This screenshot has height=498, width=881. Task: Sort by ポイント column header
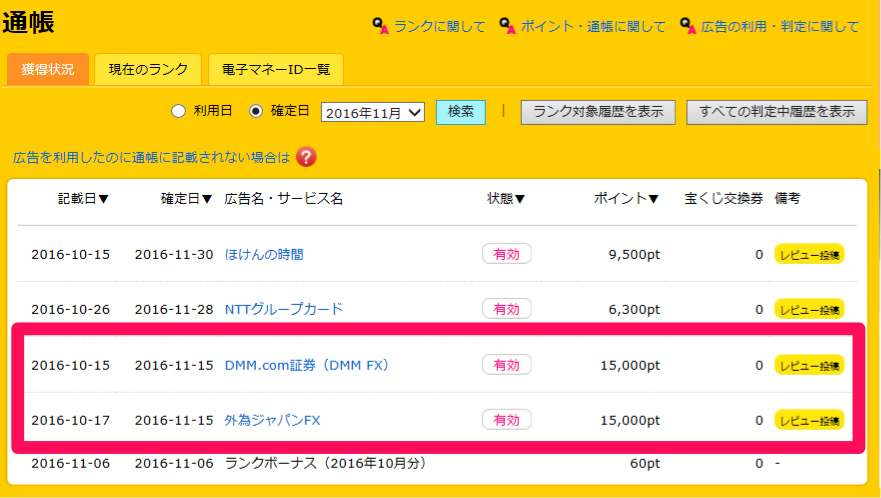(x=626, y=198)
